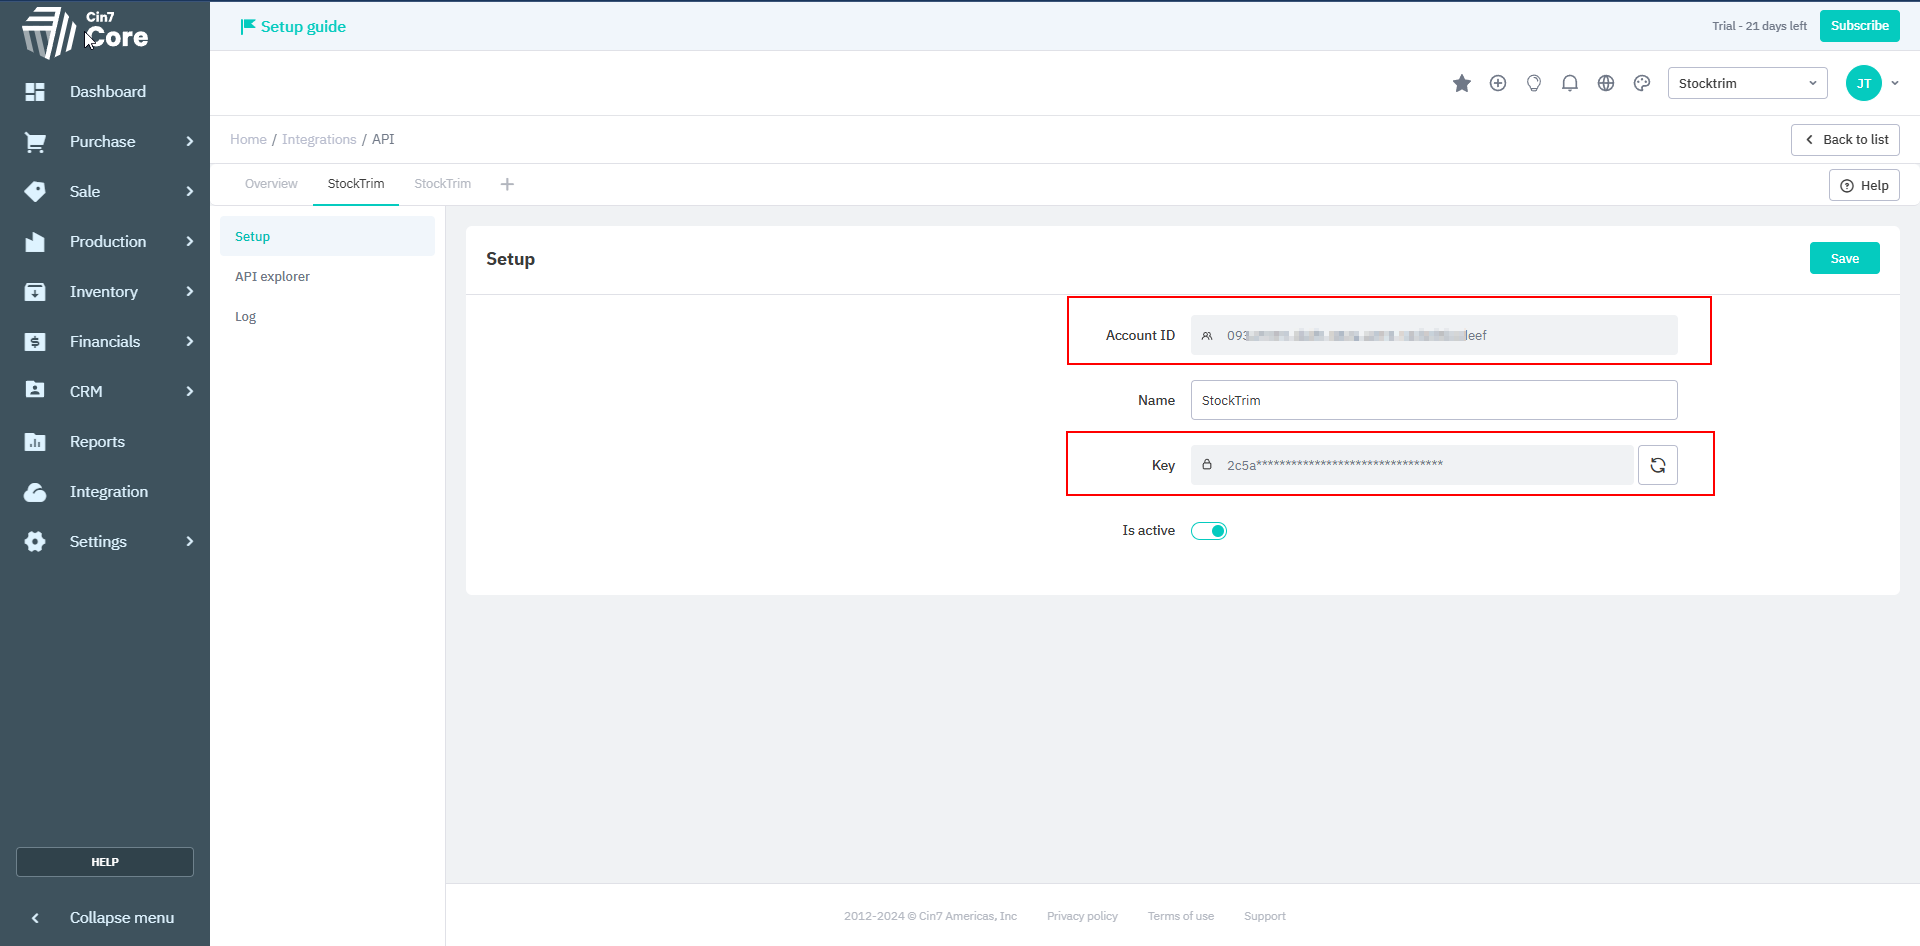This screenshot has width=1920, height=946.
Task: Click Back to list button
Action: pyautogui.click(x=1845, y=140)
